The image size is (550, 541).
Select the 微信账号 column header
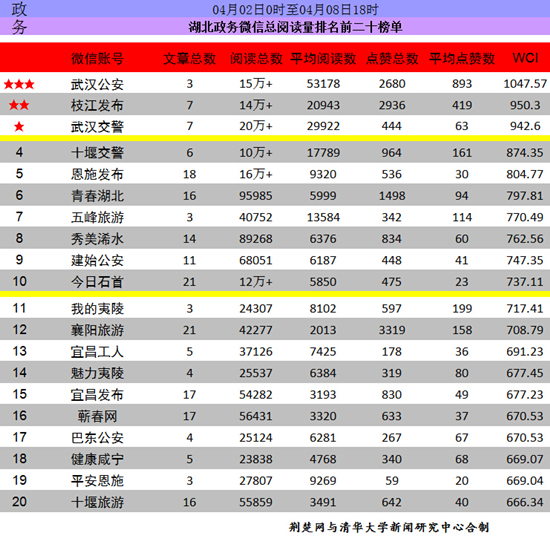pos(97,59)
